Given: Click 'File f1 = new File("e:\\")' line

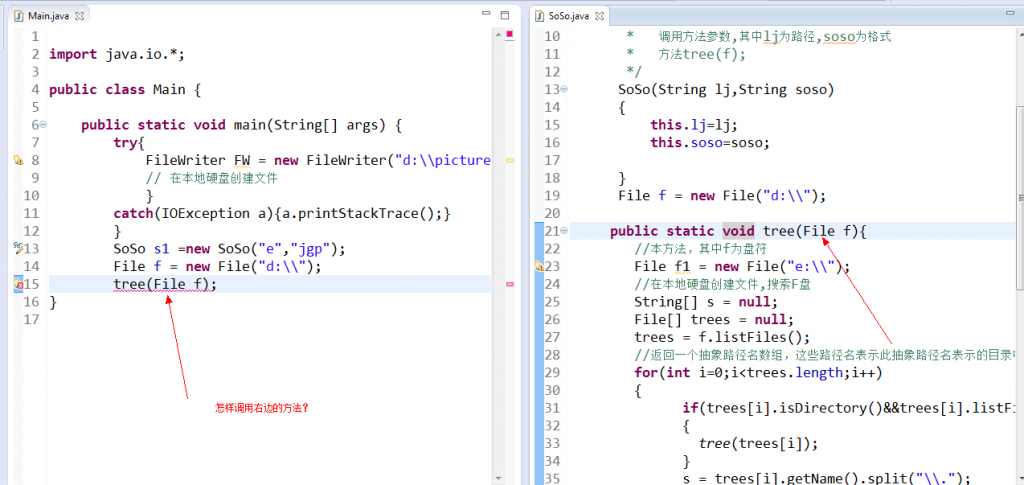Looking at the screenshot, I should 743,266.
